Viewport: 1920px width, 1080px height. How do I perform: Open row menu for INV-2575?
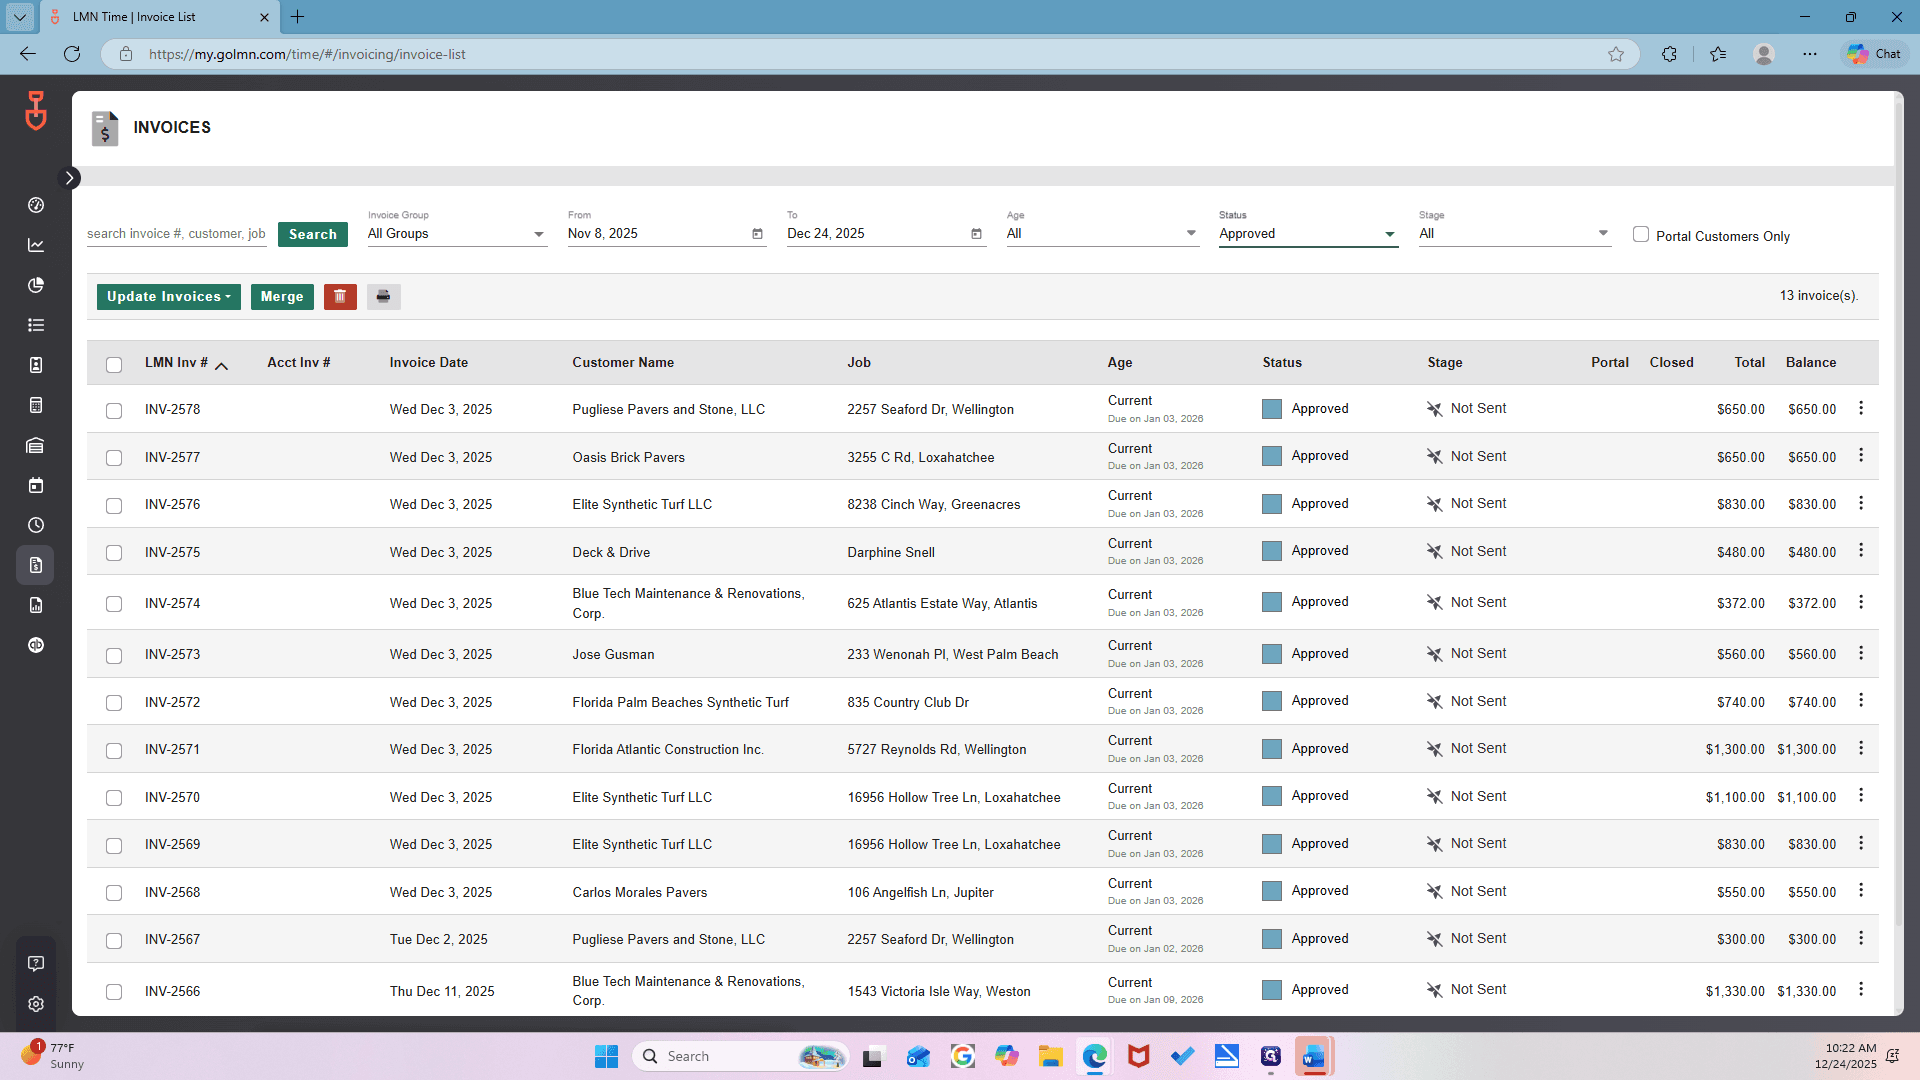click(1861, 551)
